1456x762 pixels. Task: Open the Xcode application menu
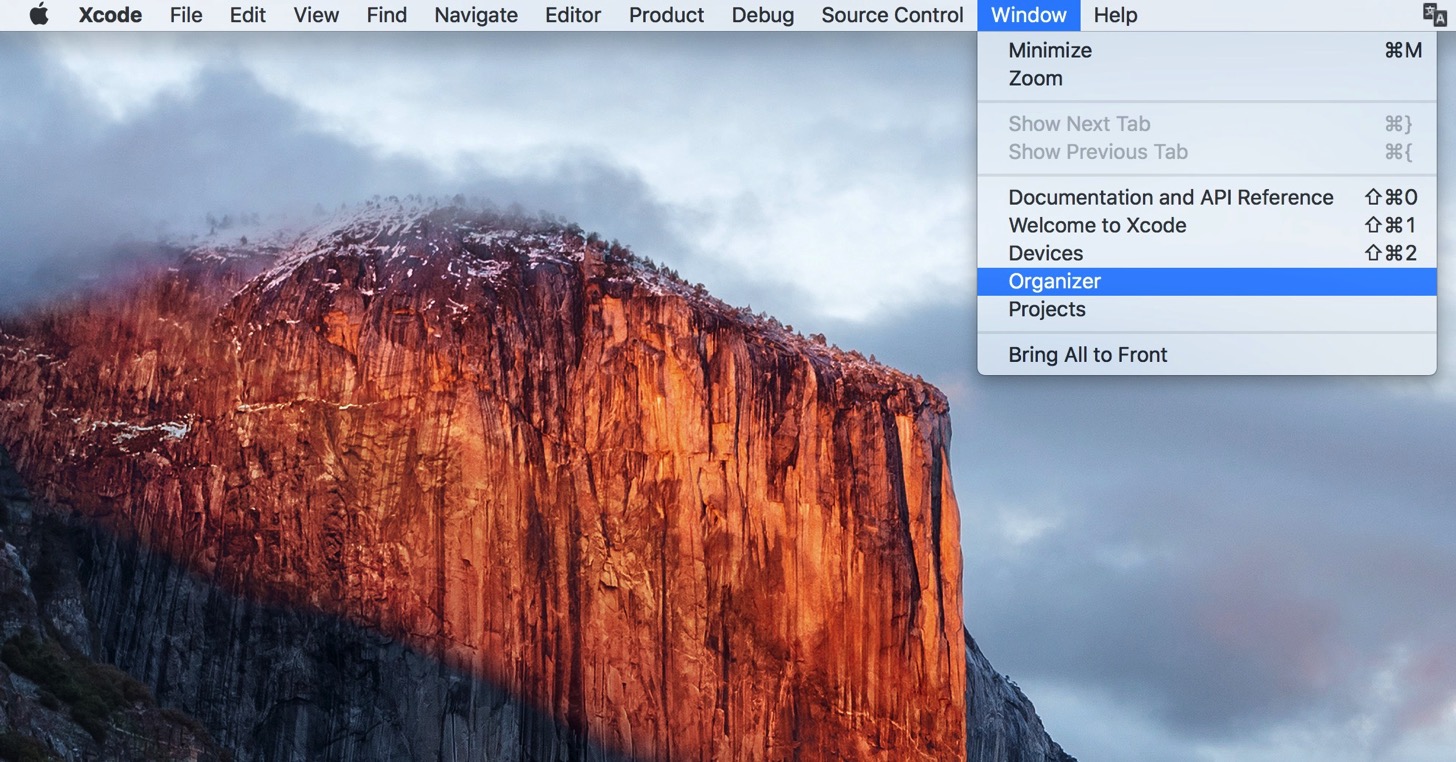(110, 15)
